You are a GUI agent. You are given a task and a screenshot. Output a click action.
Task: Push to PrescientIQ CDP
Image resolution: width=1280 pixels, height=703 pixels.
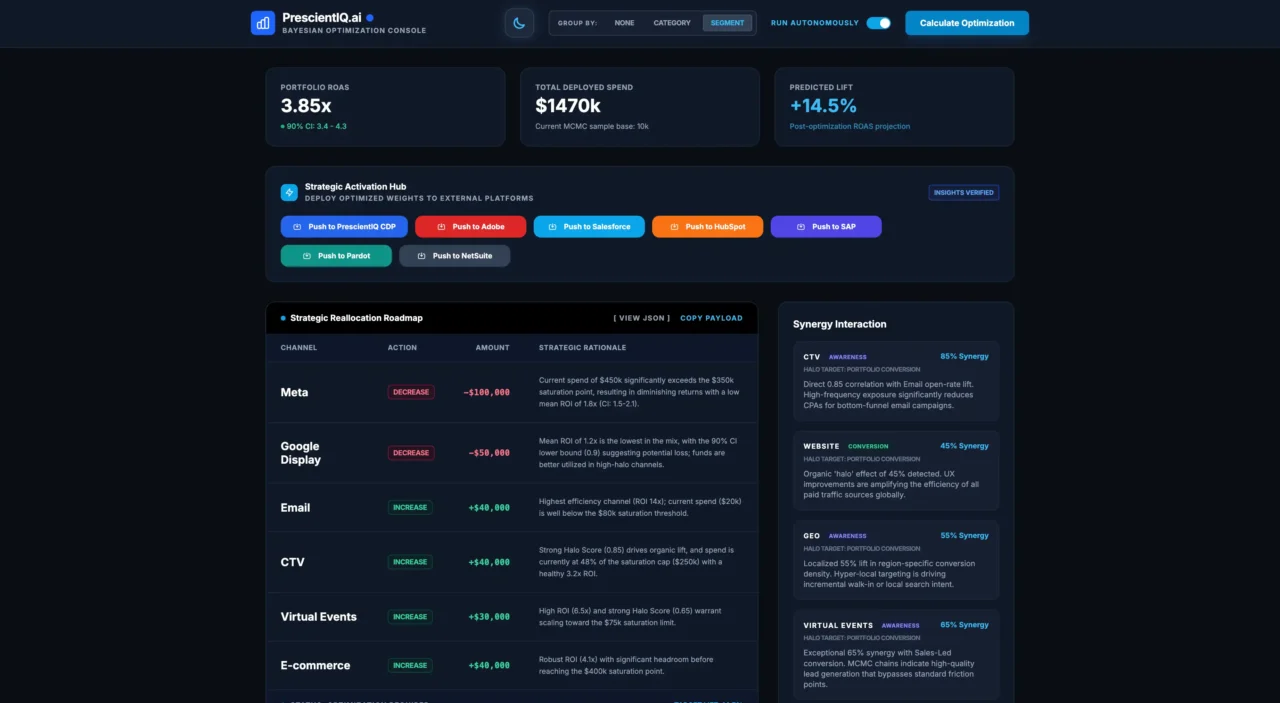point(344,227)
